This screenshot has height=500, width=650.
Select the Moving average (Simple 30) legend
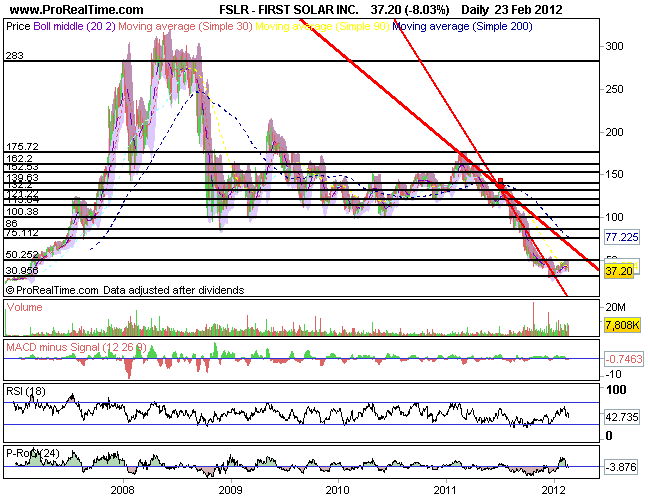pyautogui.click(x=185, y=26)
